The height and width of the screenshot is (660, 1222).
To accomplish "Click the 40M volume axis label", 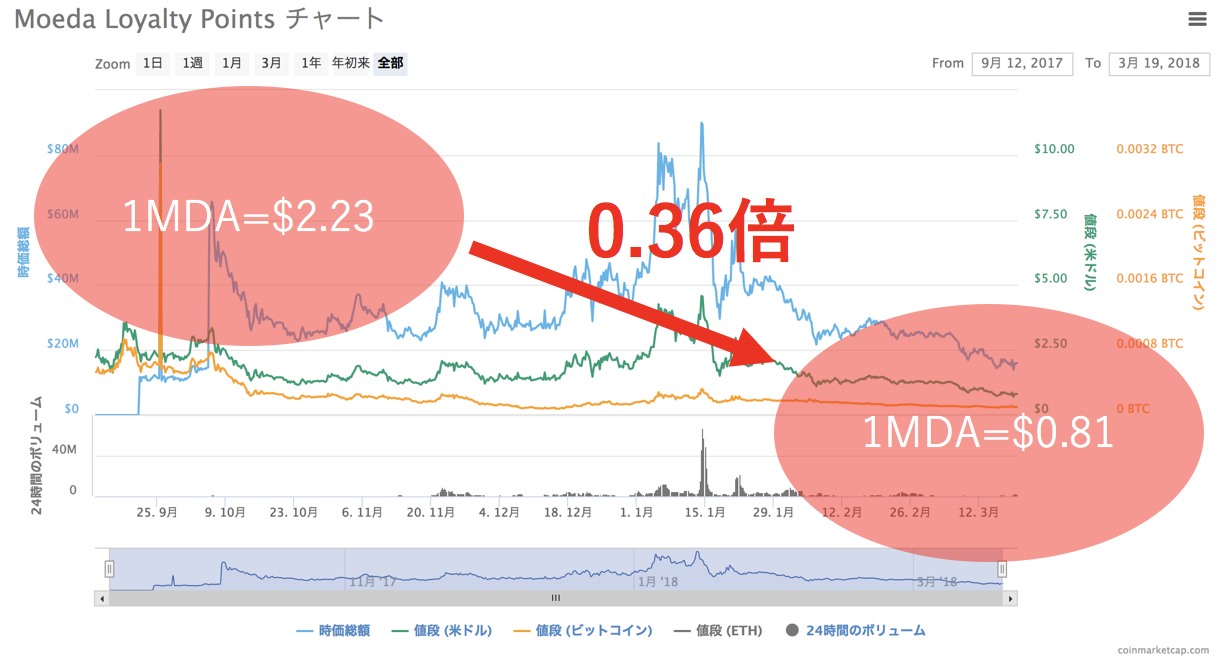I will pos(64,450).
